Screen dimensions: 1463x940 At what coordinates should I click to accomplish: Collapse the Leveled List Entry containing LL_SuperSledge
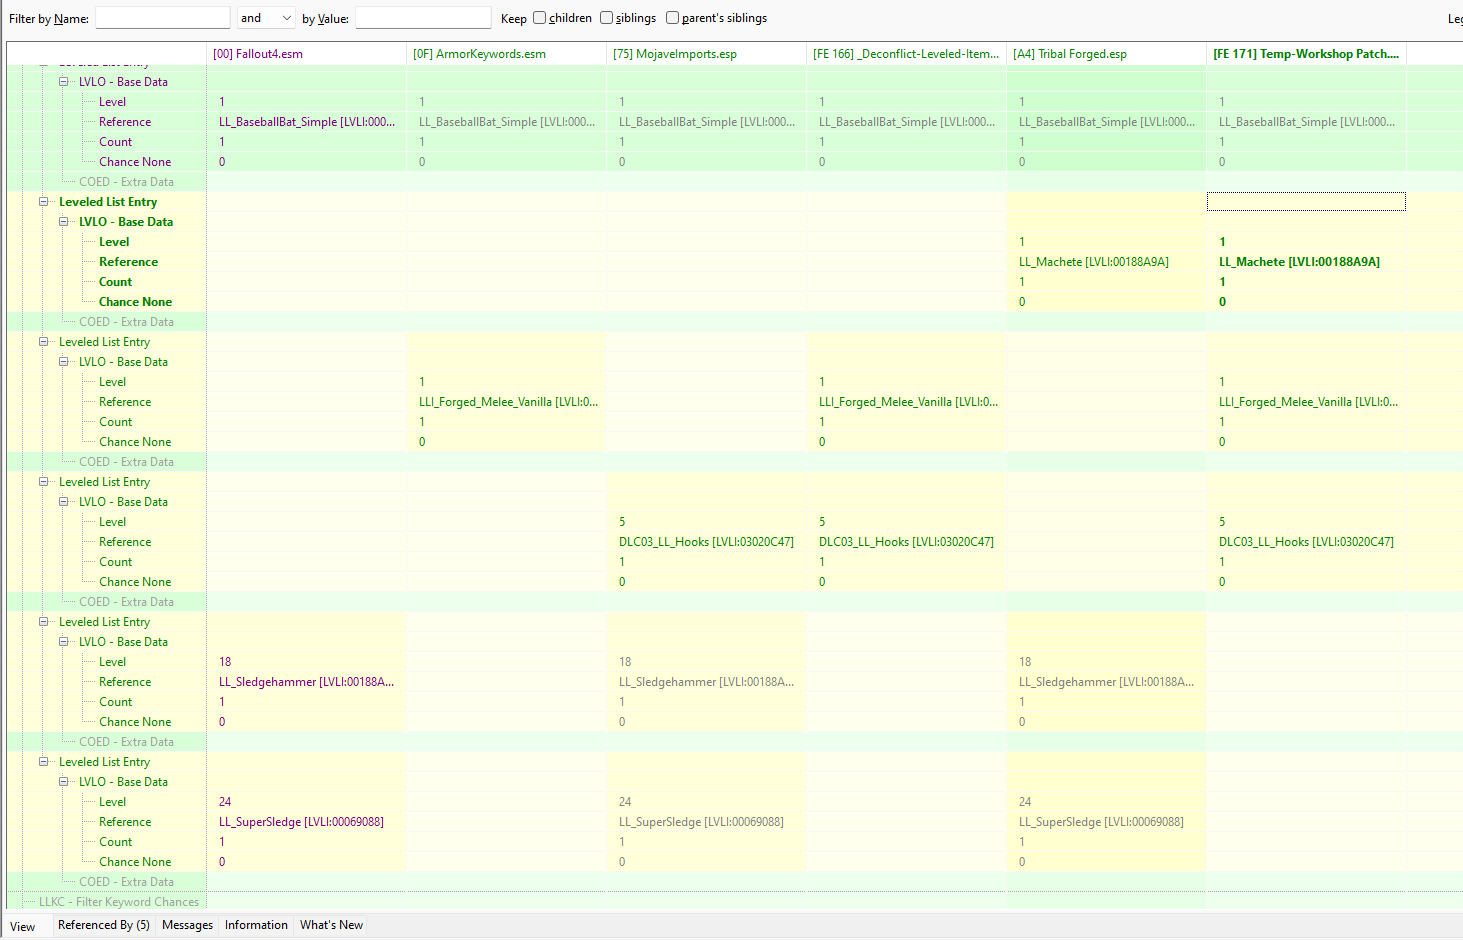click(x=44, y=762)
